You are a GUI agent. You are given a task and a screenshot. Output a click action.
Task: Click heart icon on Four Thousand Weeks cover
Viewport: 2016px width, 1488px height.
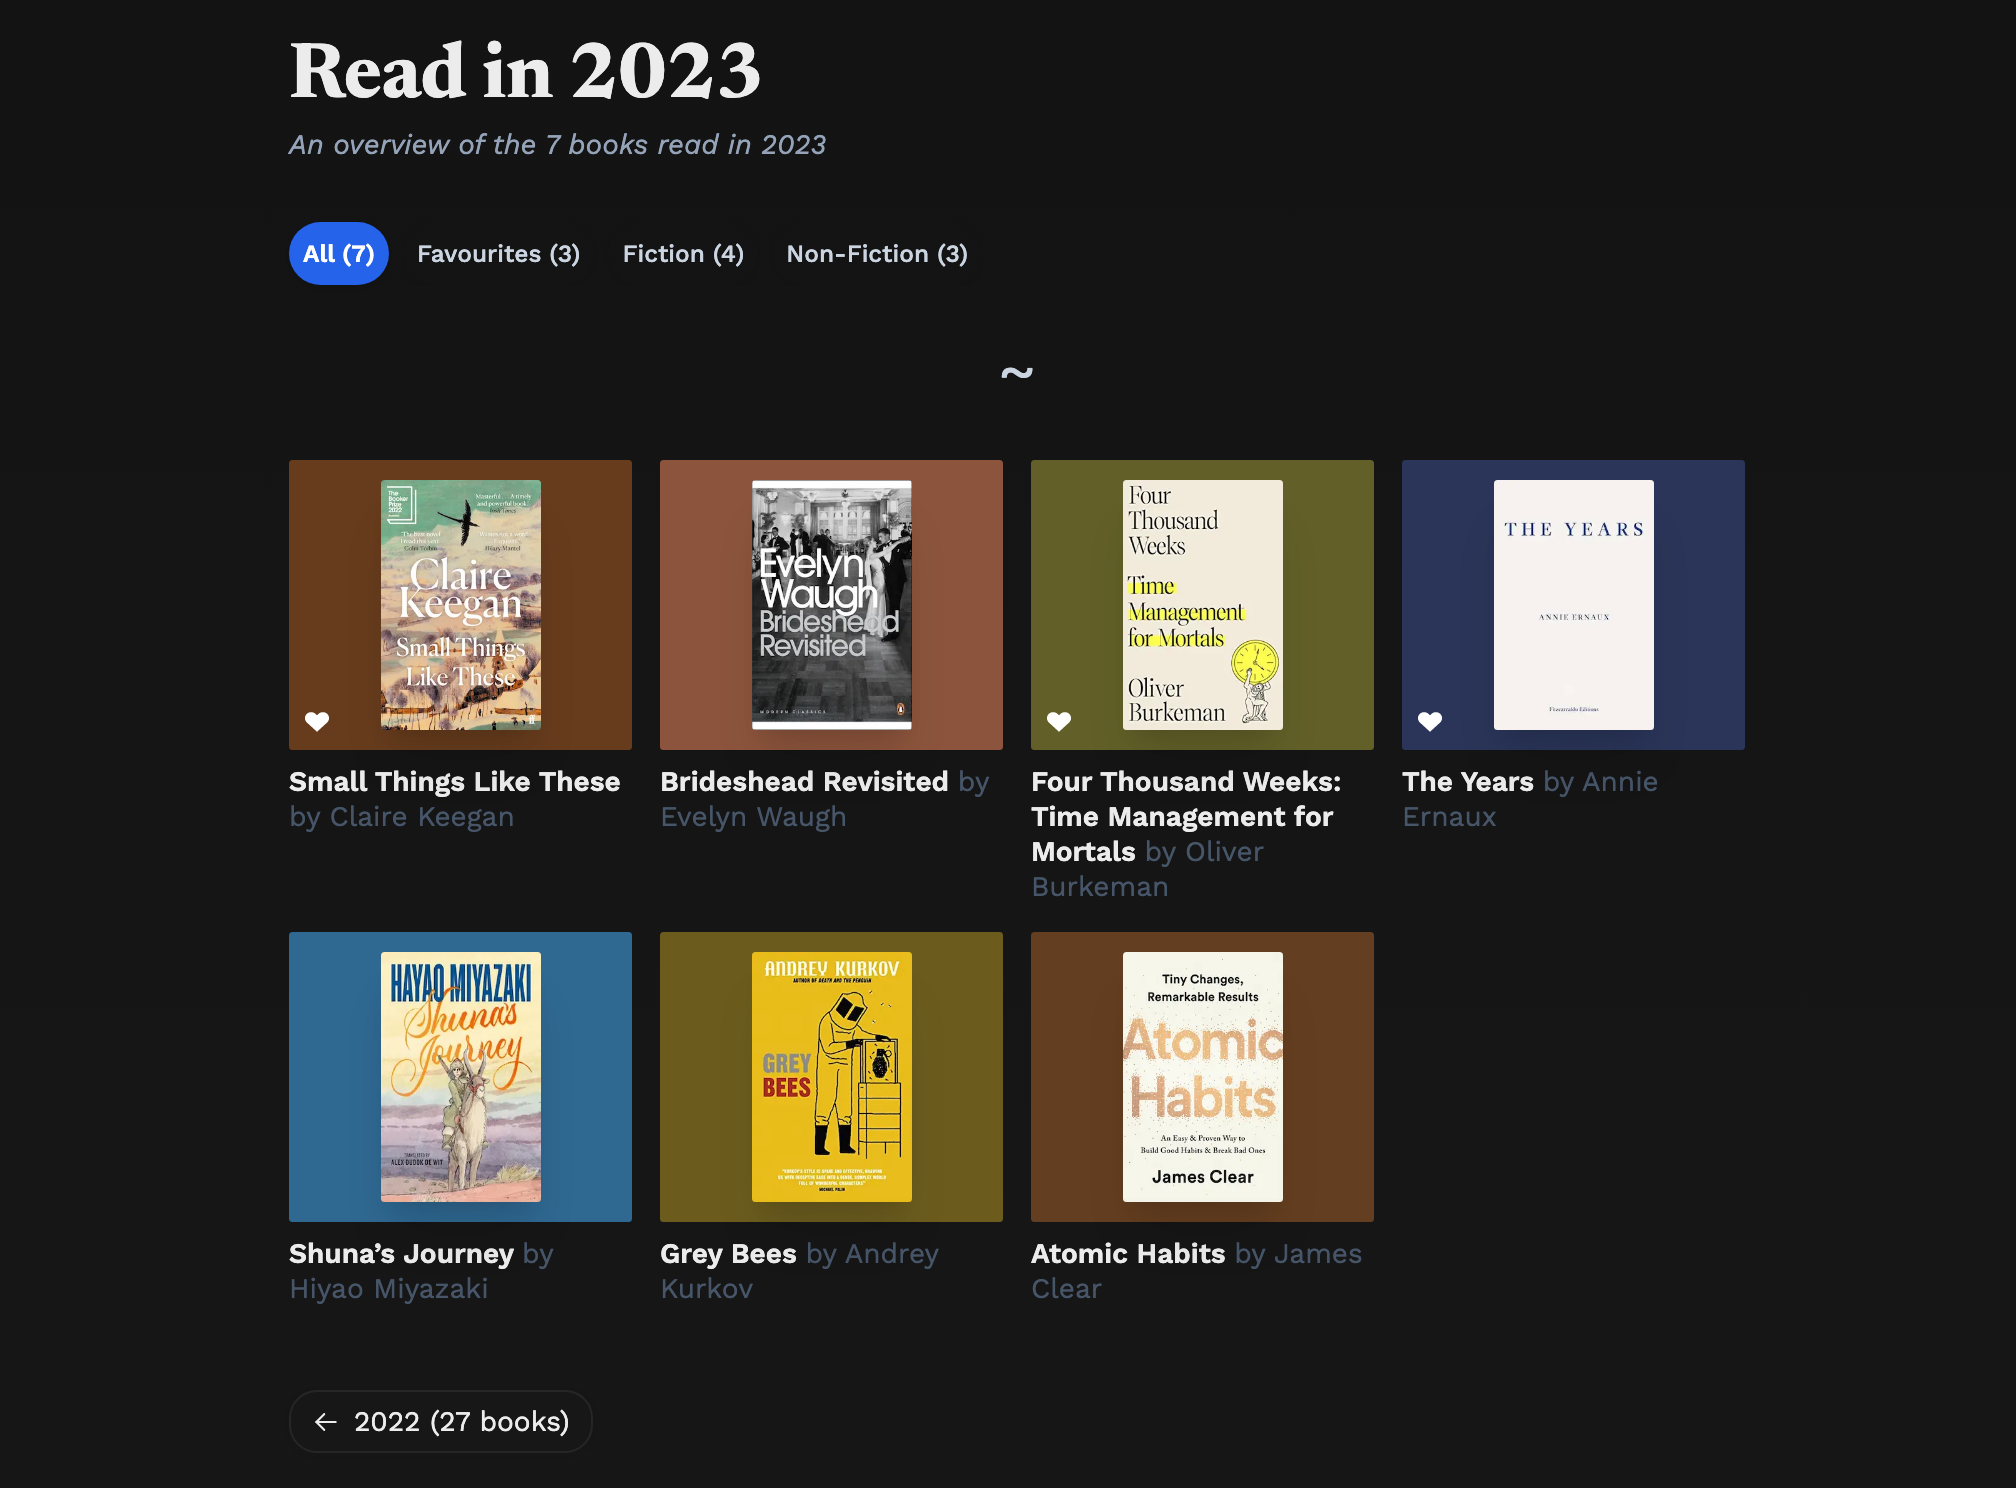[x=1059, y=721]
